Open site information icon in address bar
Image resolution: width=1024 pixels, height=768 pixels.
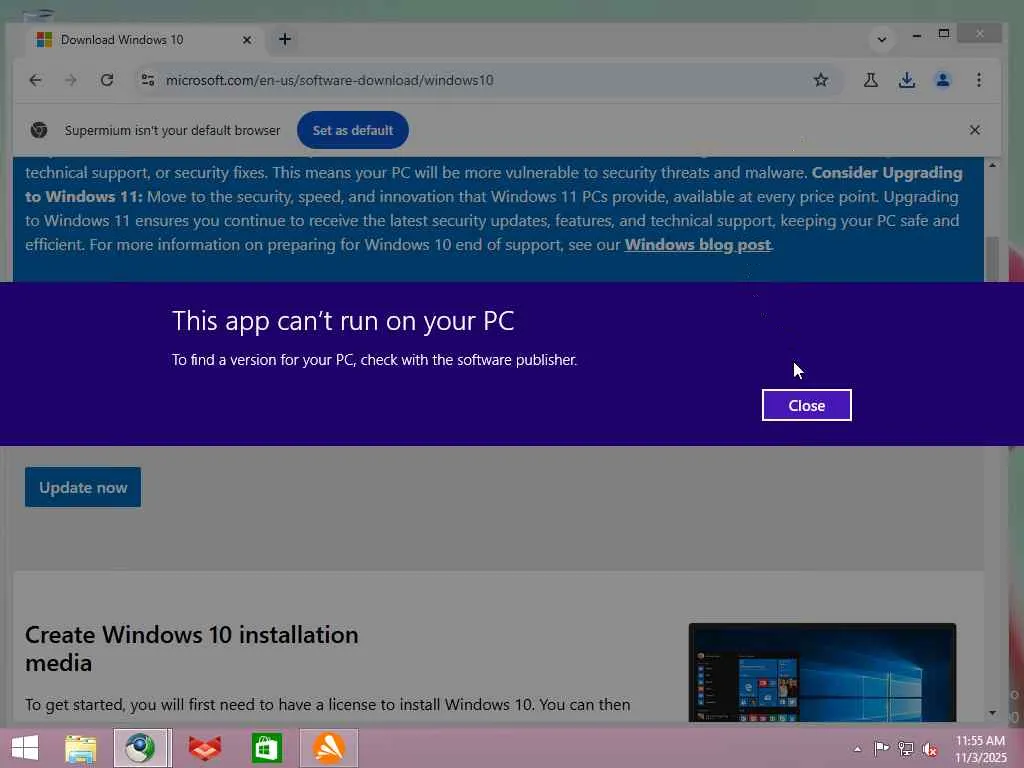(148, 80)
